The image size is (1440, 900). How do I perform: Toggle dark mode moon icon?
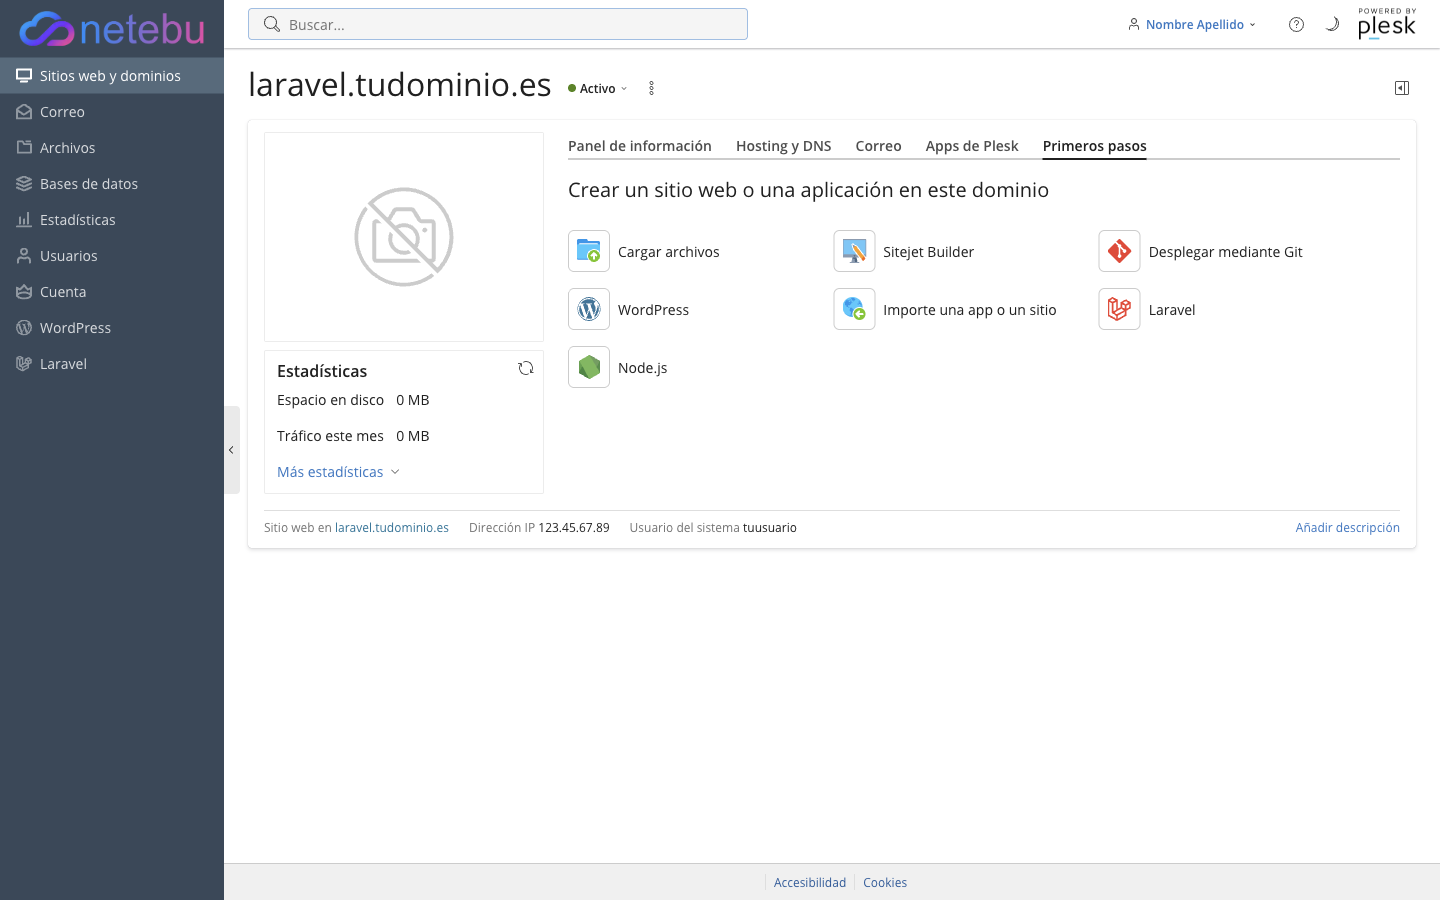coord(1332,24)
